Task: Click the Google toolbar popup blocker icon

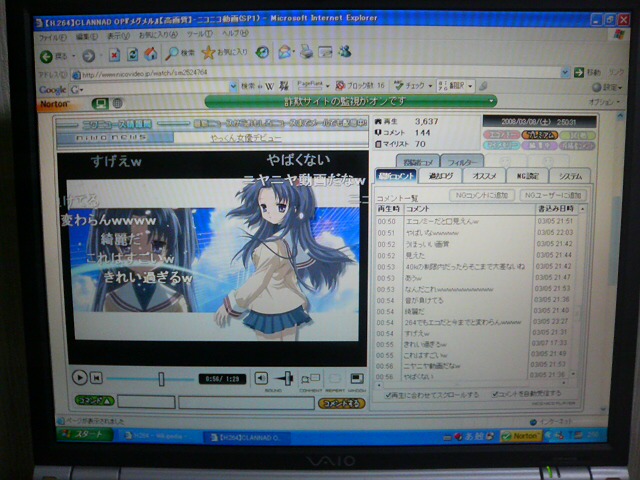Action: pos(340,86)
